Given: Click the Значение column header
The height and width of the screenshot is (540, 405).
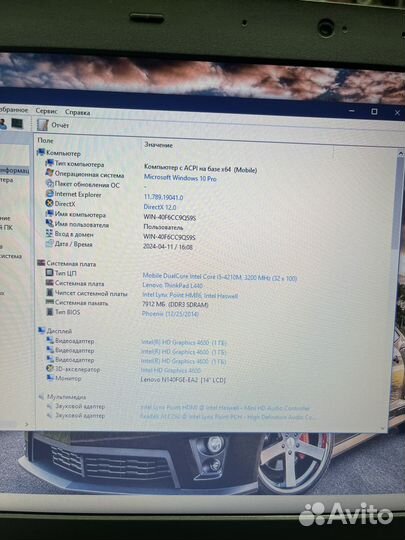Looking at the screenshot, I should click(158, 145).
